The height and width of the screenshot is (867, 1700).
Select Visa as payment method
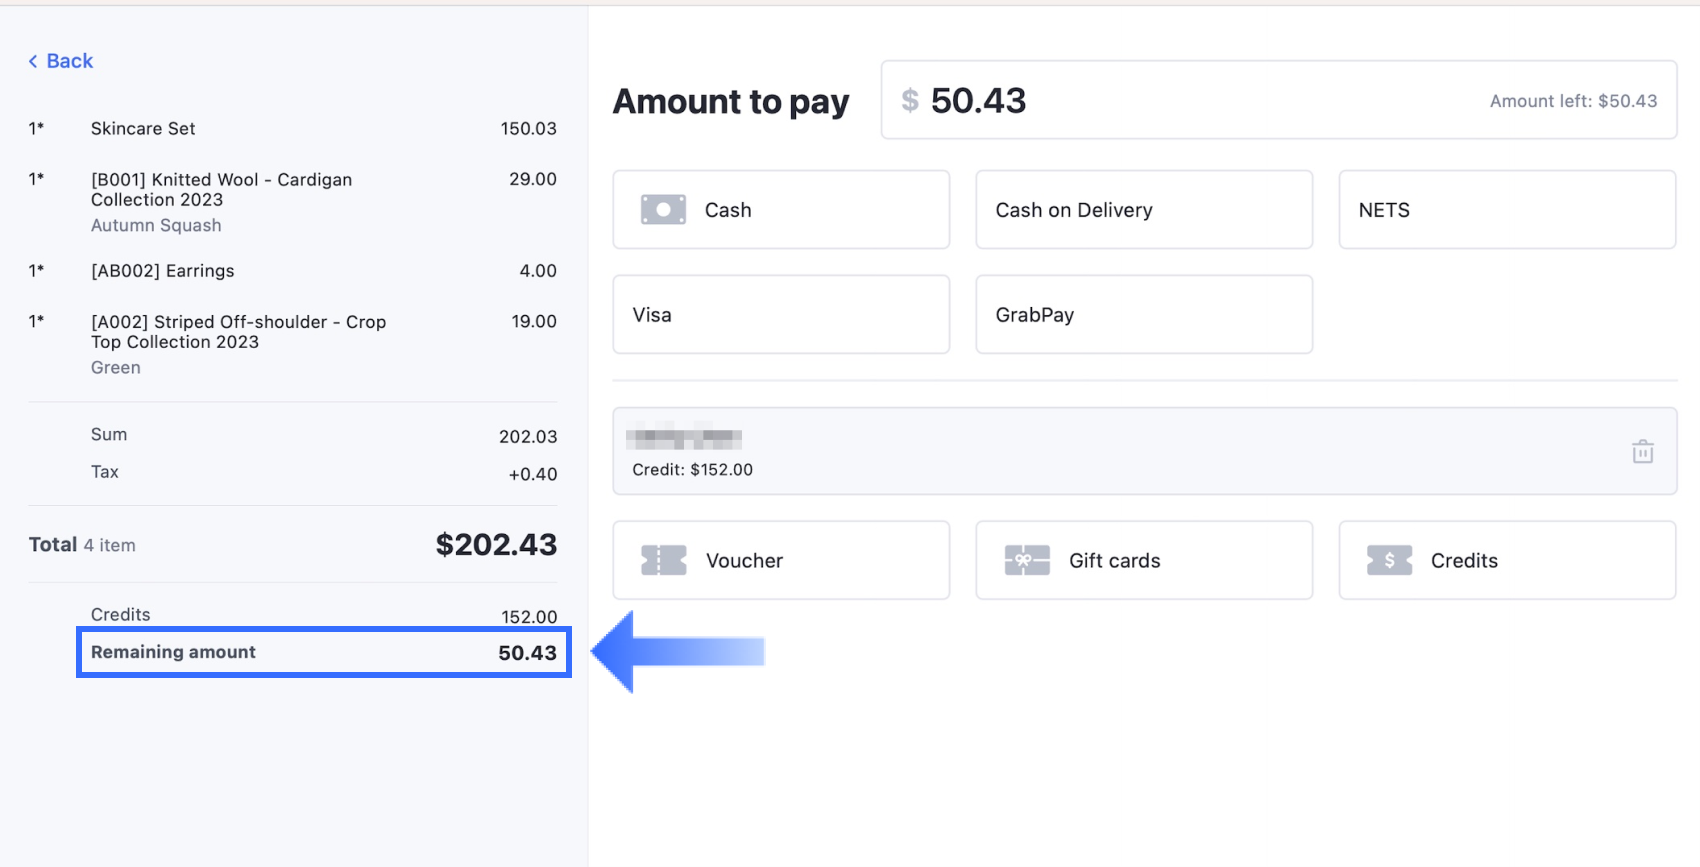click(x=780, y=315)
